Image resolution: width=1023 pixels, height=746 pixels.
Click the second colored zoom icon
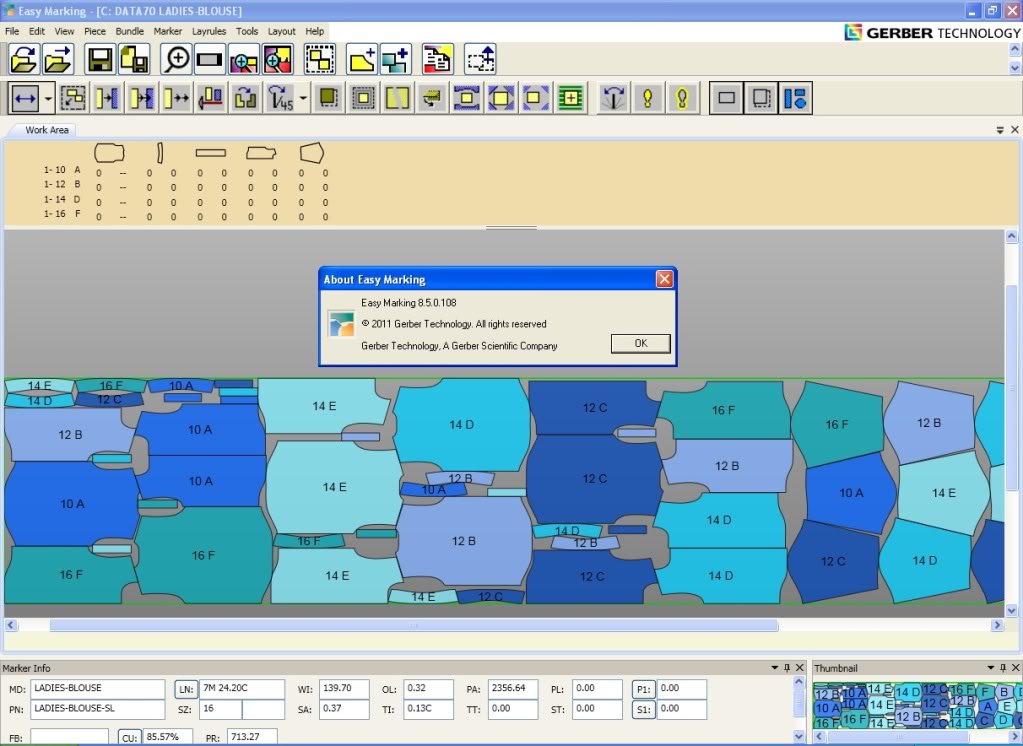tap(277, 59)
